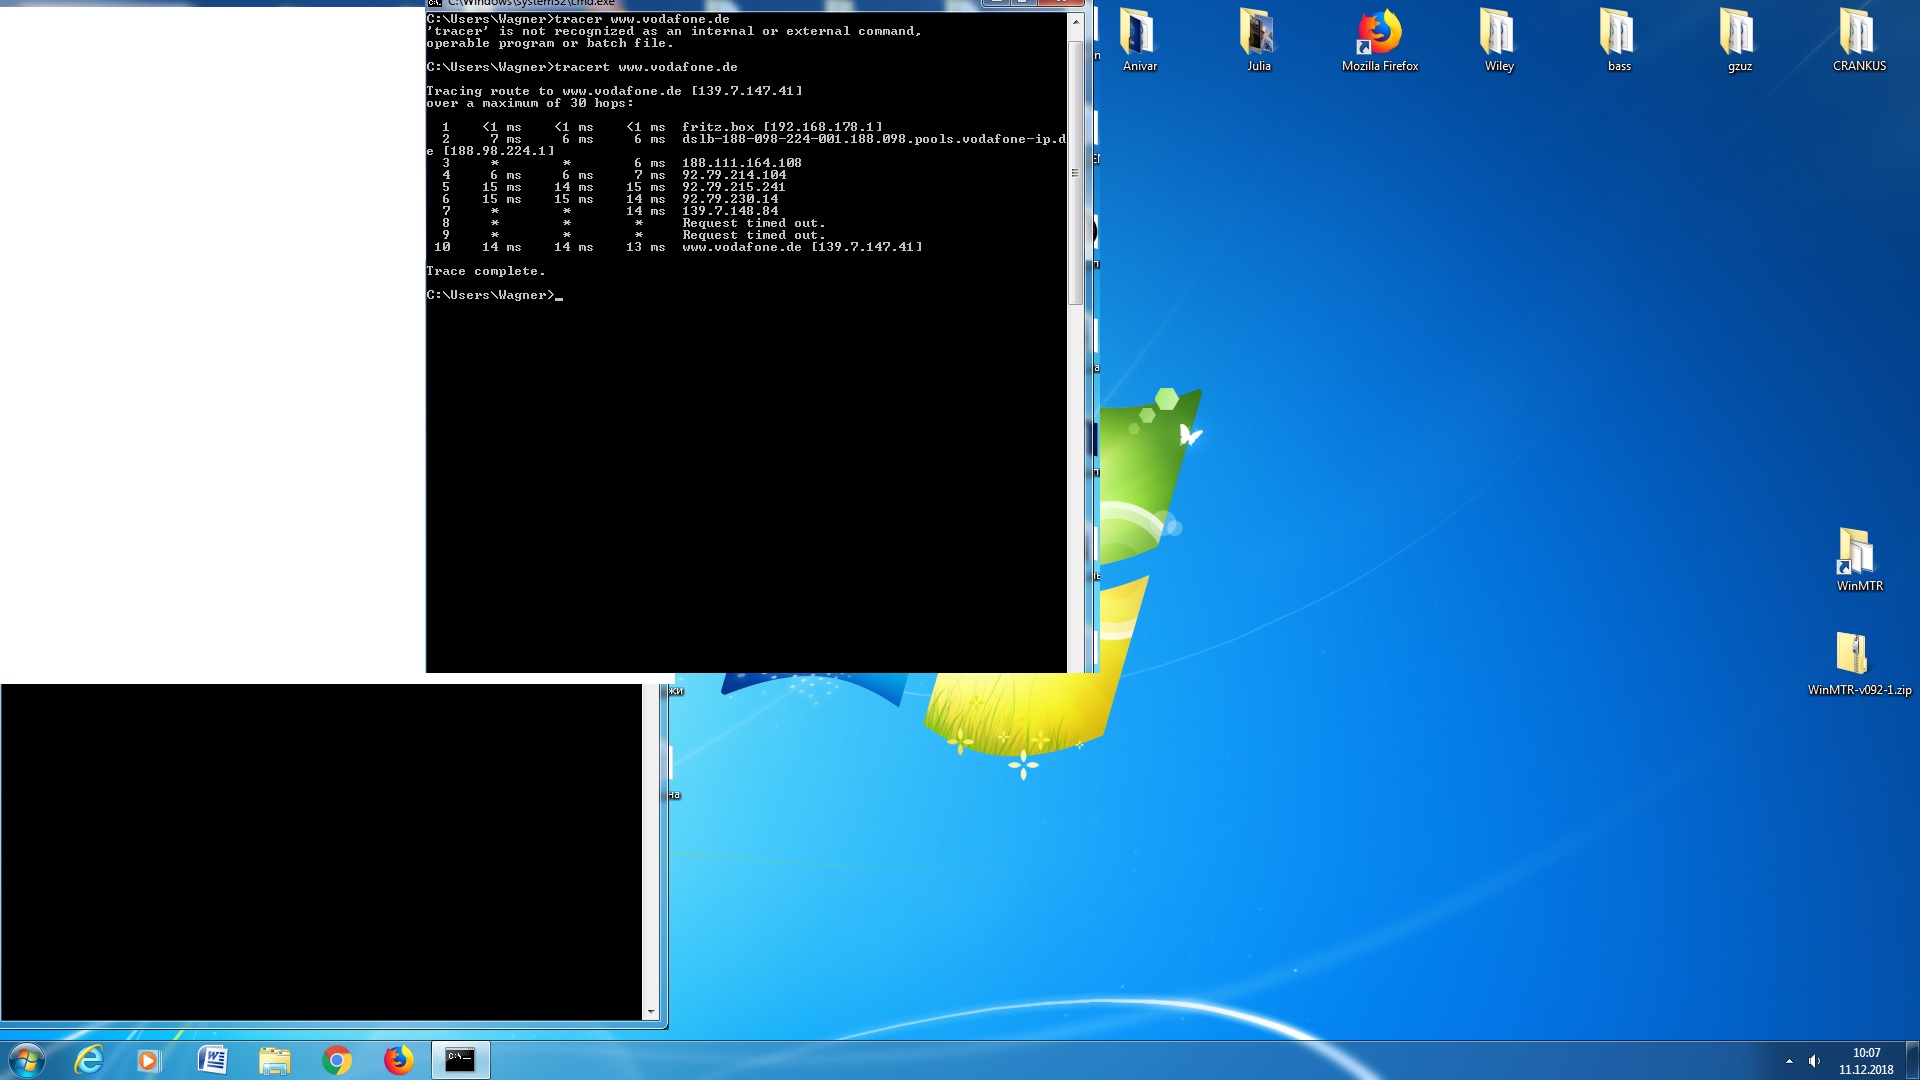1920x1080 pixels.
Task: Show hidden system tray icons
Action: point(1789,1061)
